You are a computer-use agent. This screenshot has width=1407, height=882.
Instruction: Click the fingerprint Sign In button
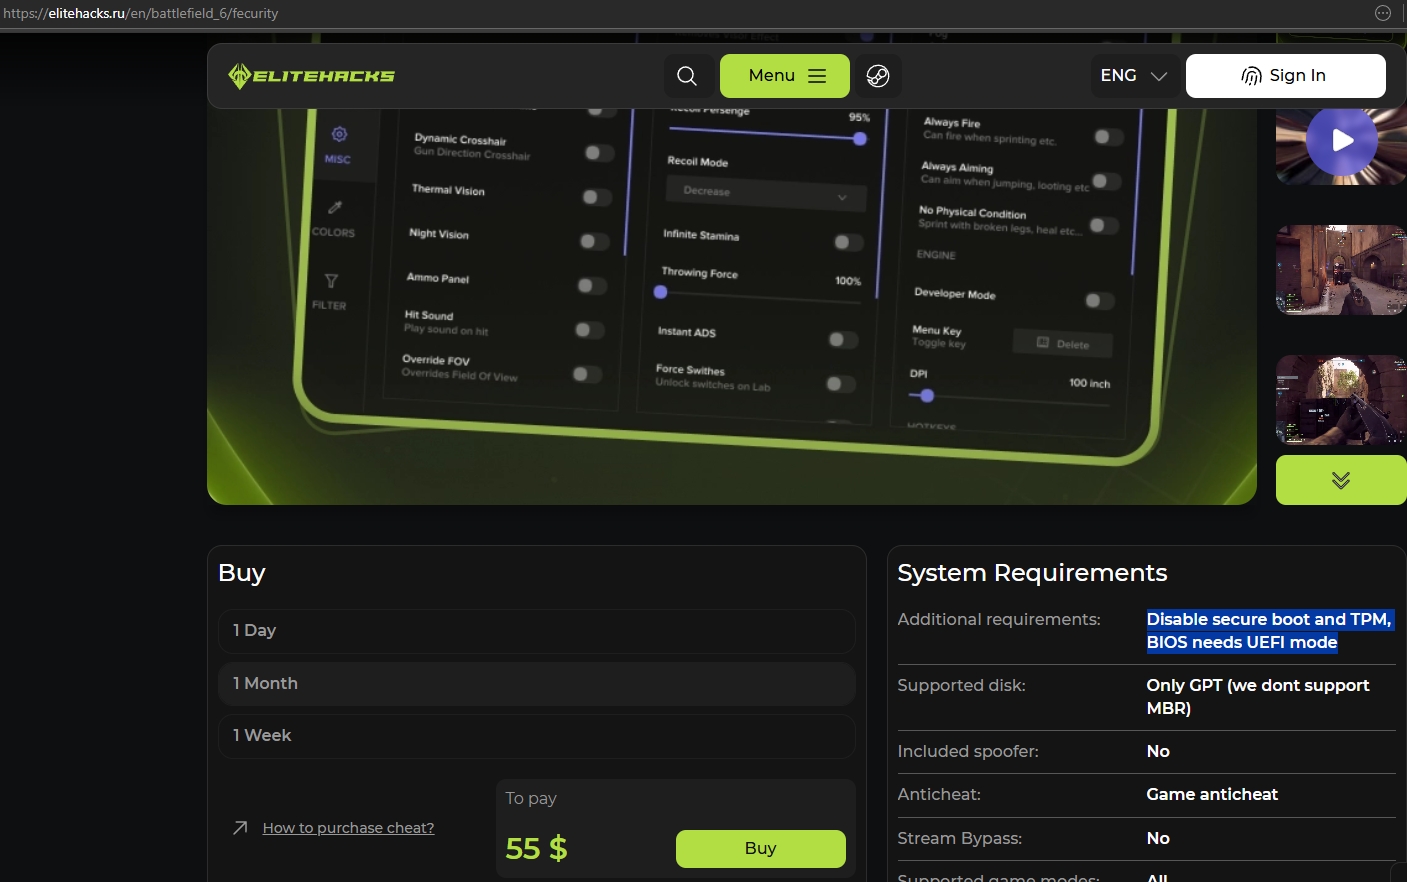click(1285, 76)
